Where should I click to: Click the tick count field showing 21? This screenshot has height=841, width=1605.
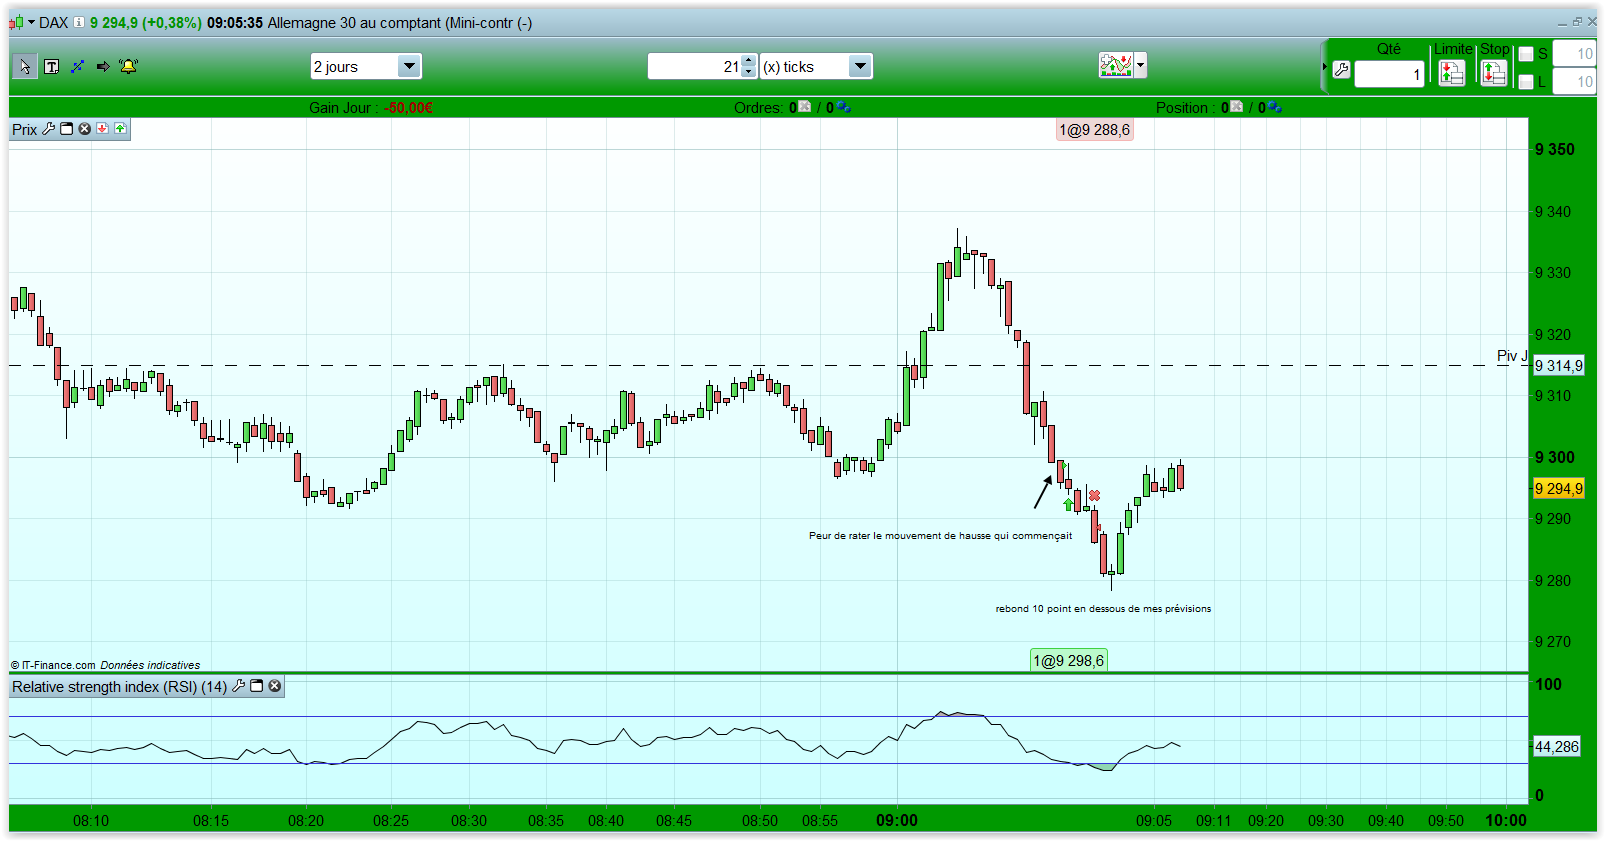click(696, 66)
